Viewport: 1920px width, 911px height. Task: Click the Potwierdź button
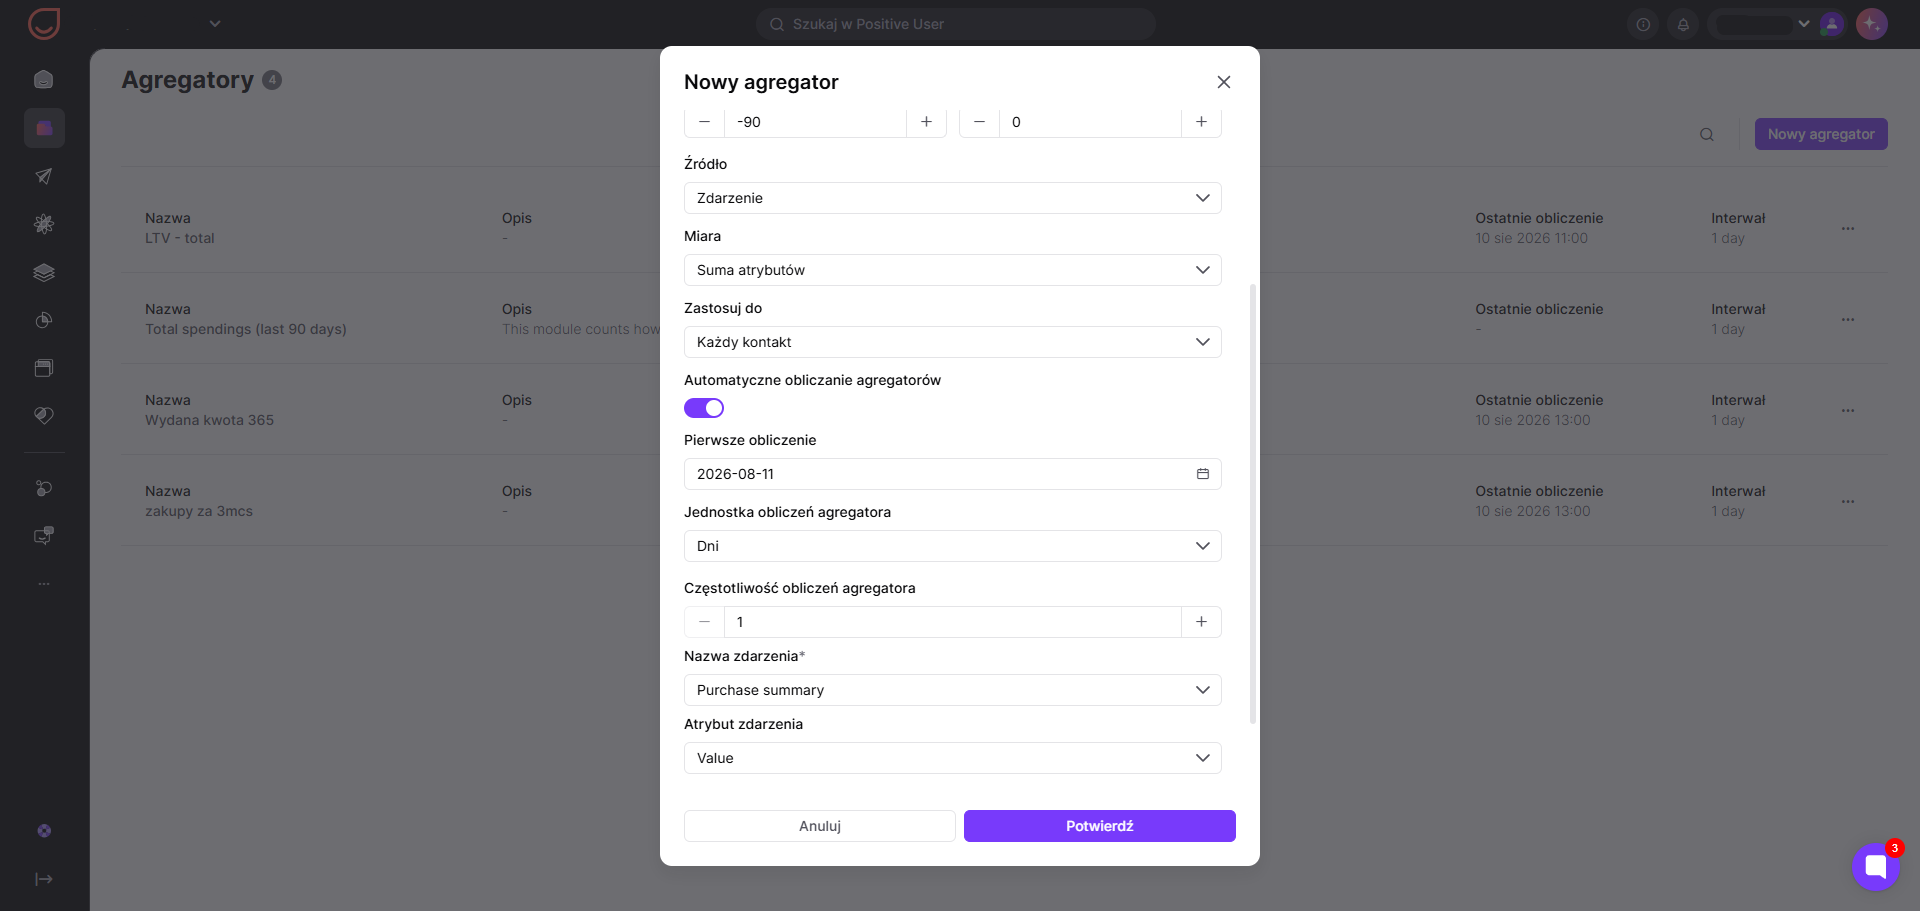coord(1100,826)
